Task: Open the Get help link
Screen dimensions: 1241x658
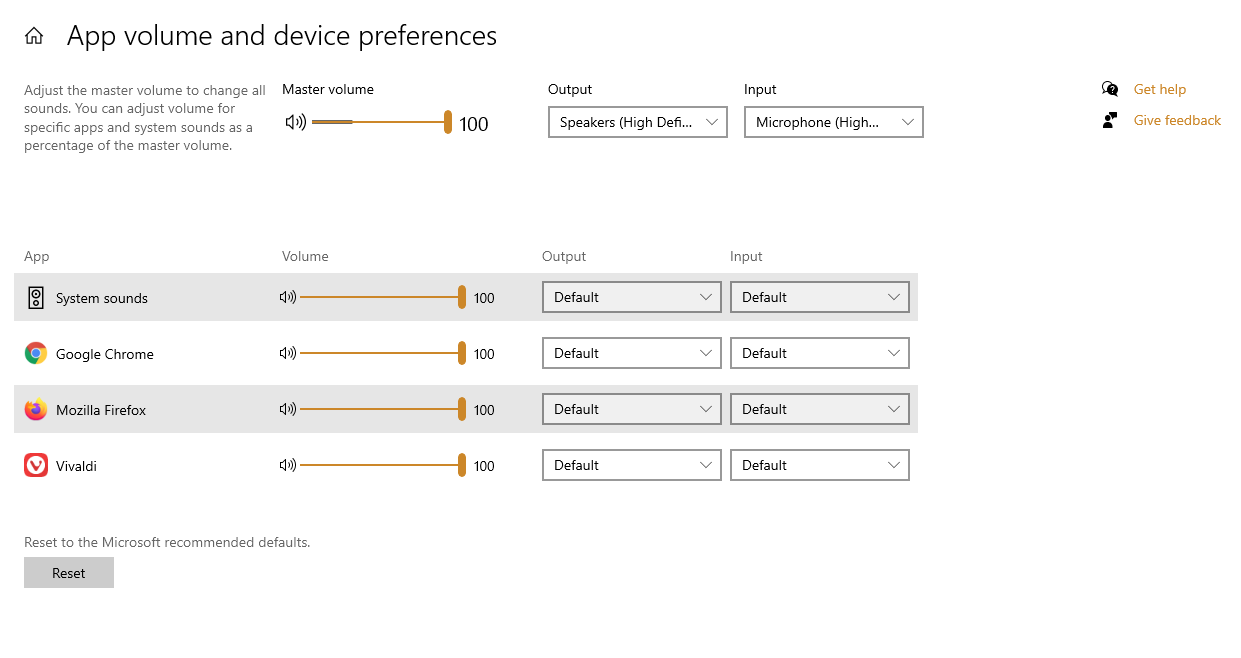Action: click(1159, 89)
